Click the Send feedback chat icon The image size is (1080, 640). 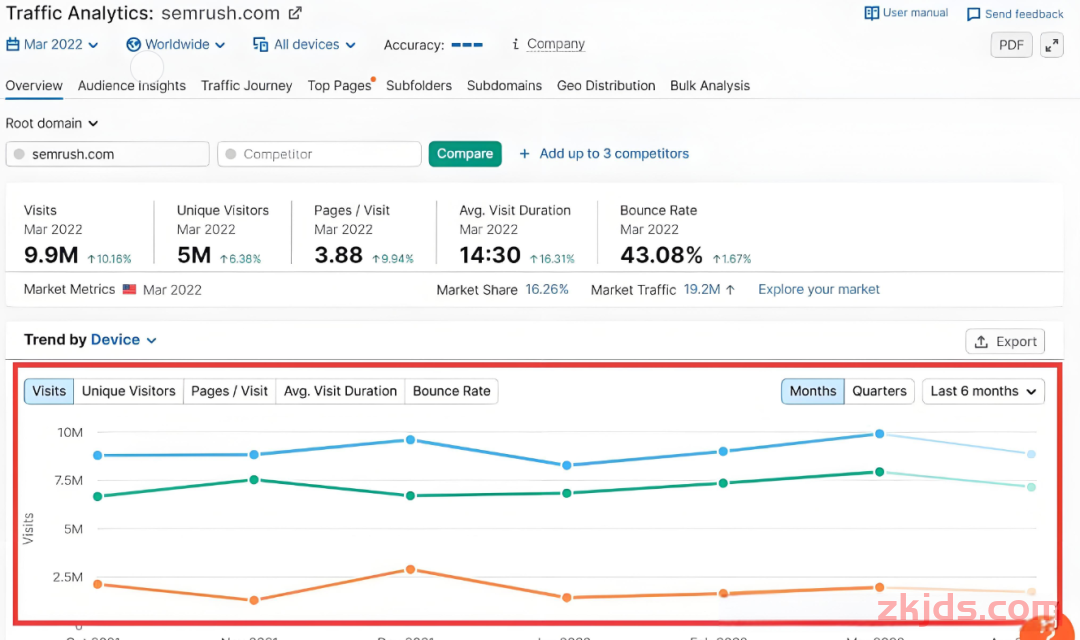[973, 14]
